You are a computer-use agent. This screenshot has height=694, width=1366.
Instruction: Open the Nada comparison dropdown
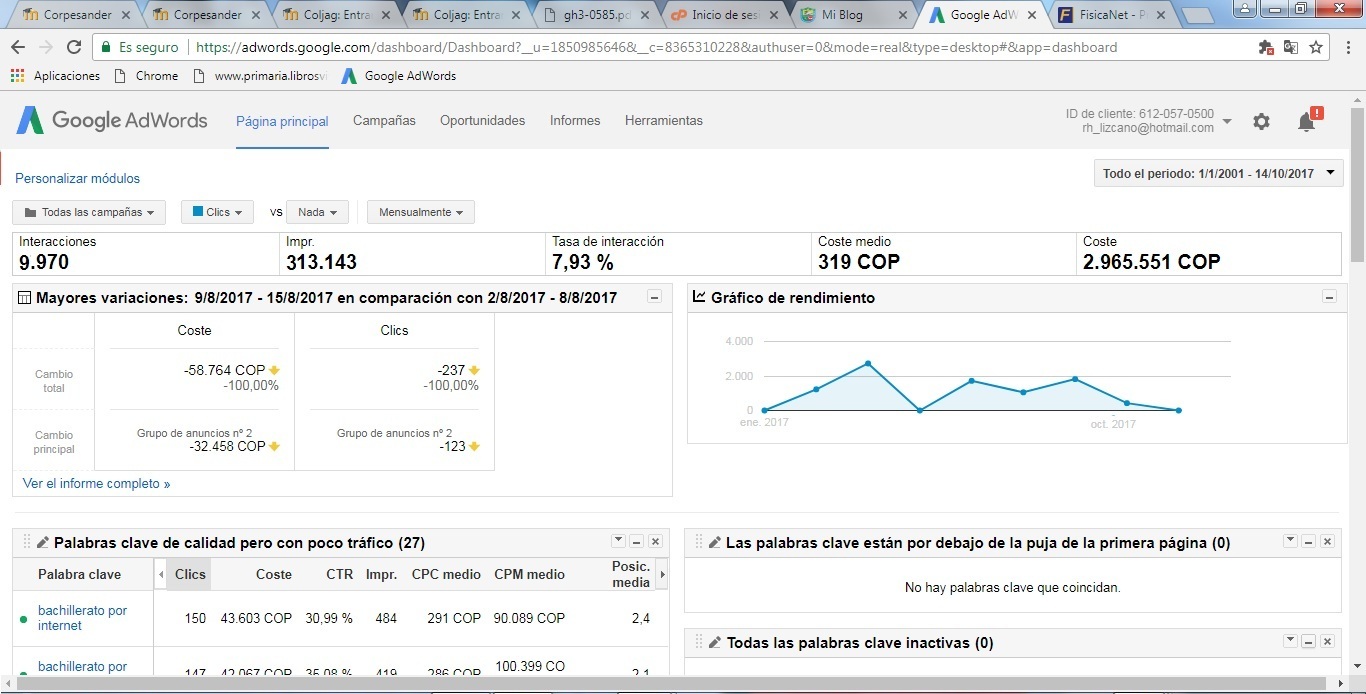point(317,212)
